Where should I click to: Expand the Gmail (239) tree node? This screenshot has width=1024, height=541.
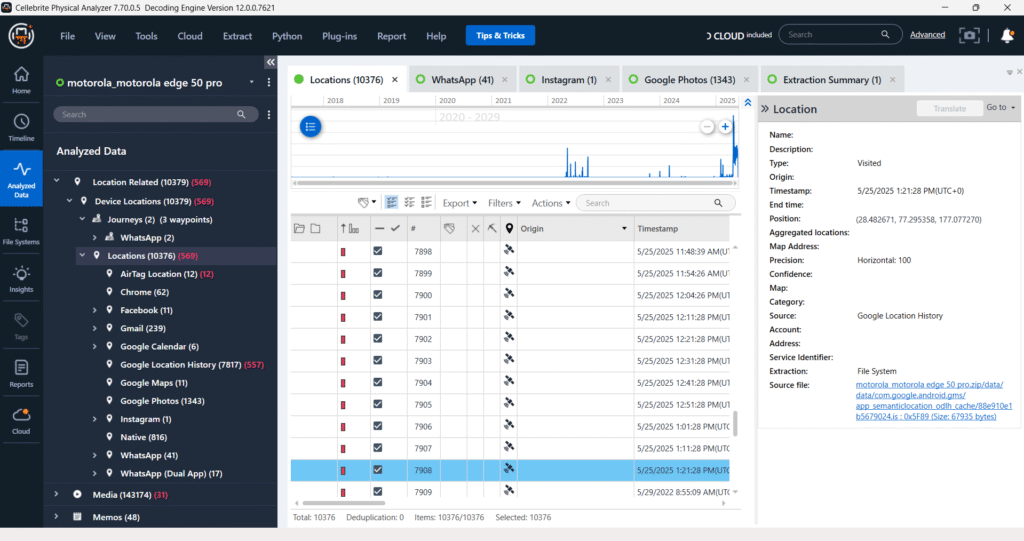pos(95,328)
